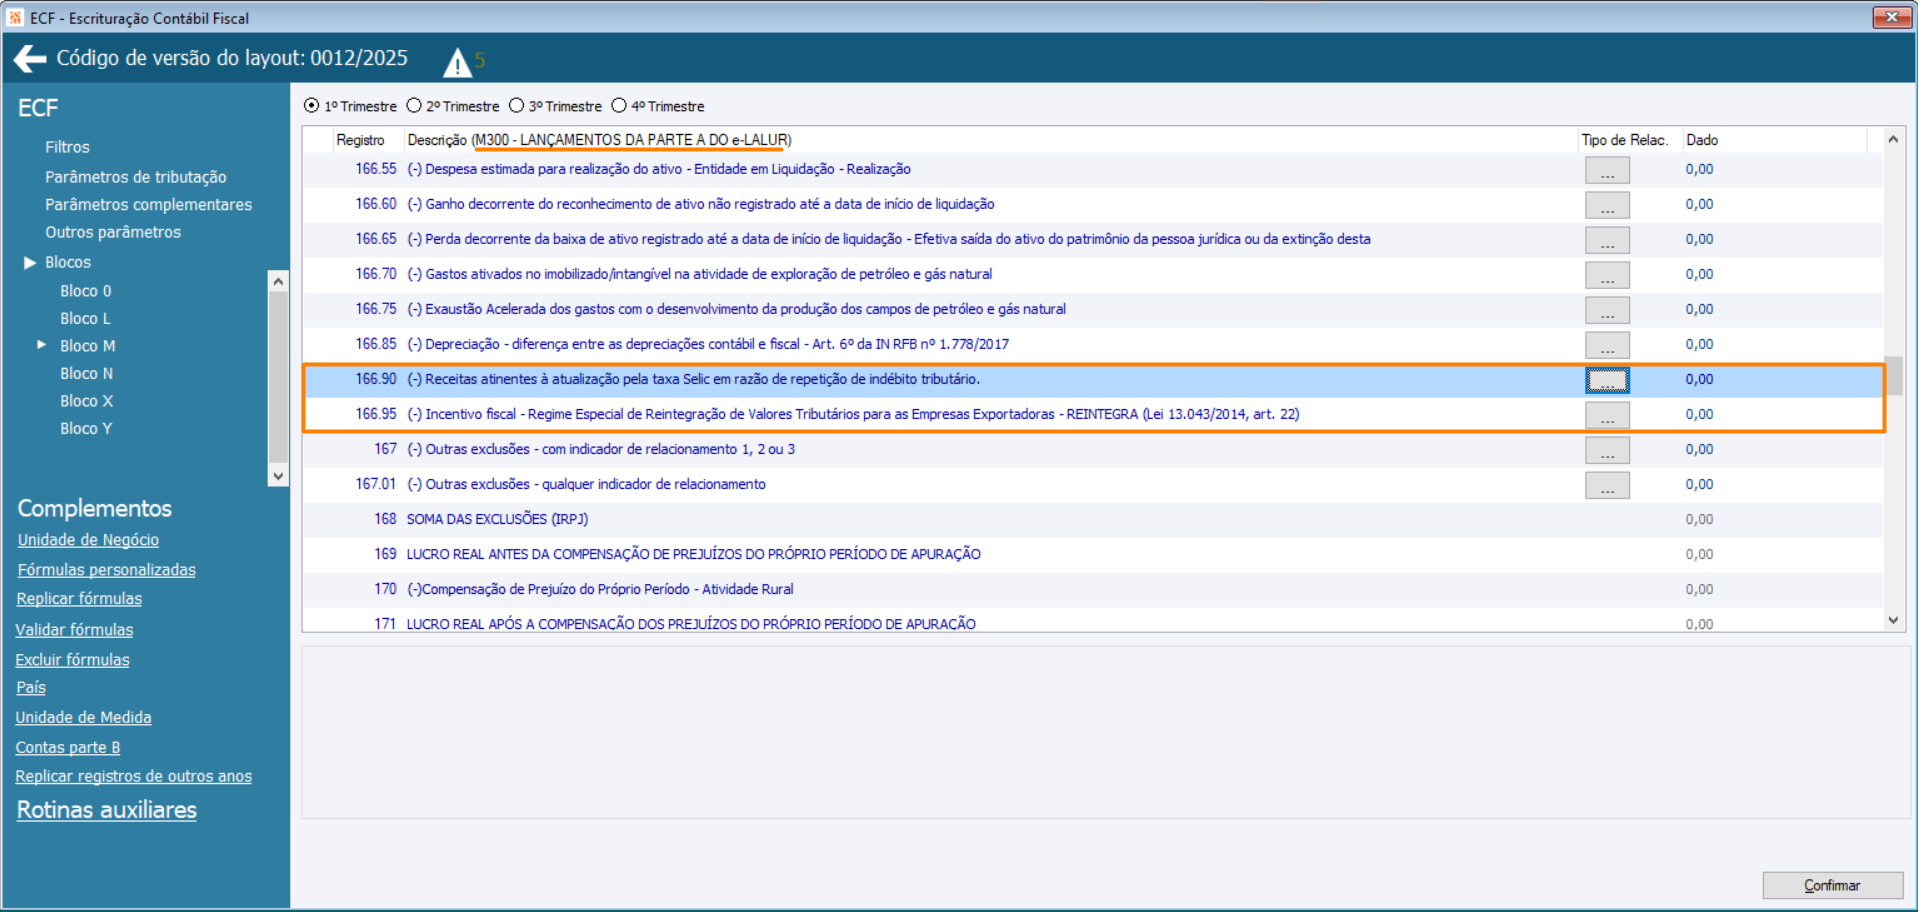Click the ellipsis button for row 166.95
The image size is (1918, 912).
pos(1607,415)
